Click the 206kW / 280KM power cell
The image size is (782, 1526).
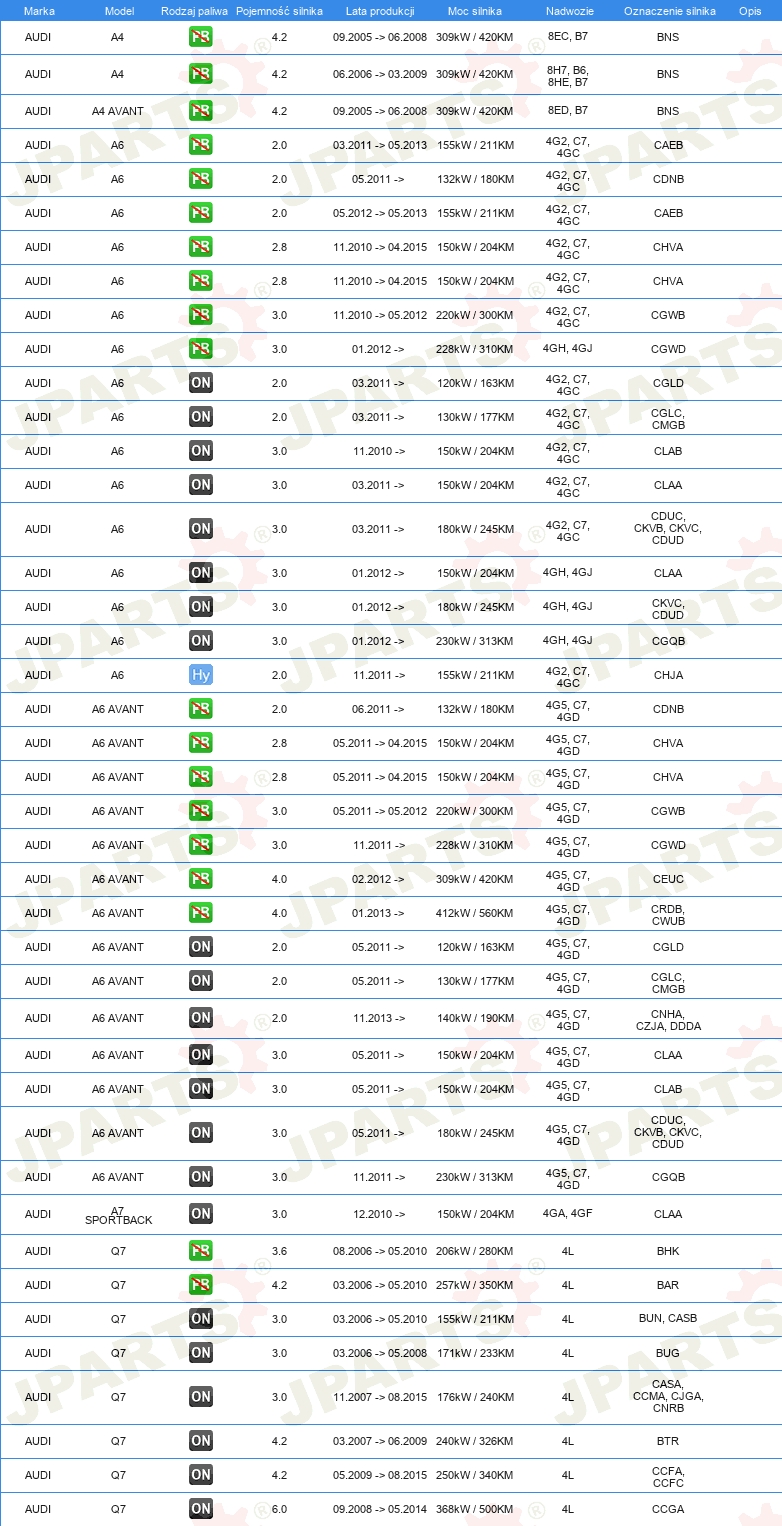click(x=475, y=1251)
